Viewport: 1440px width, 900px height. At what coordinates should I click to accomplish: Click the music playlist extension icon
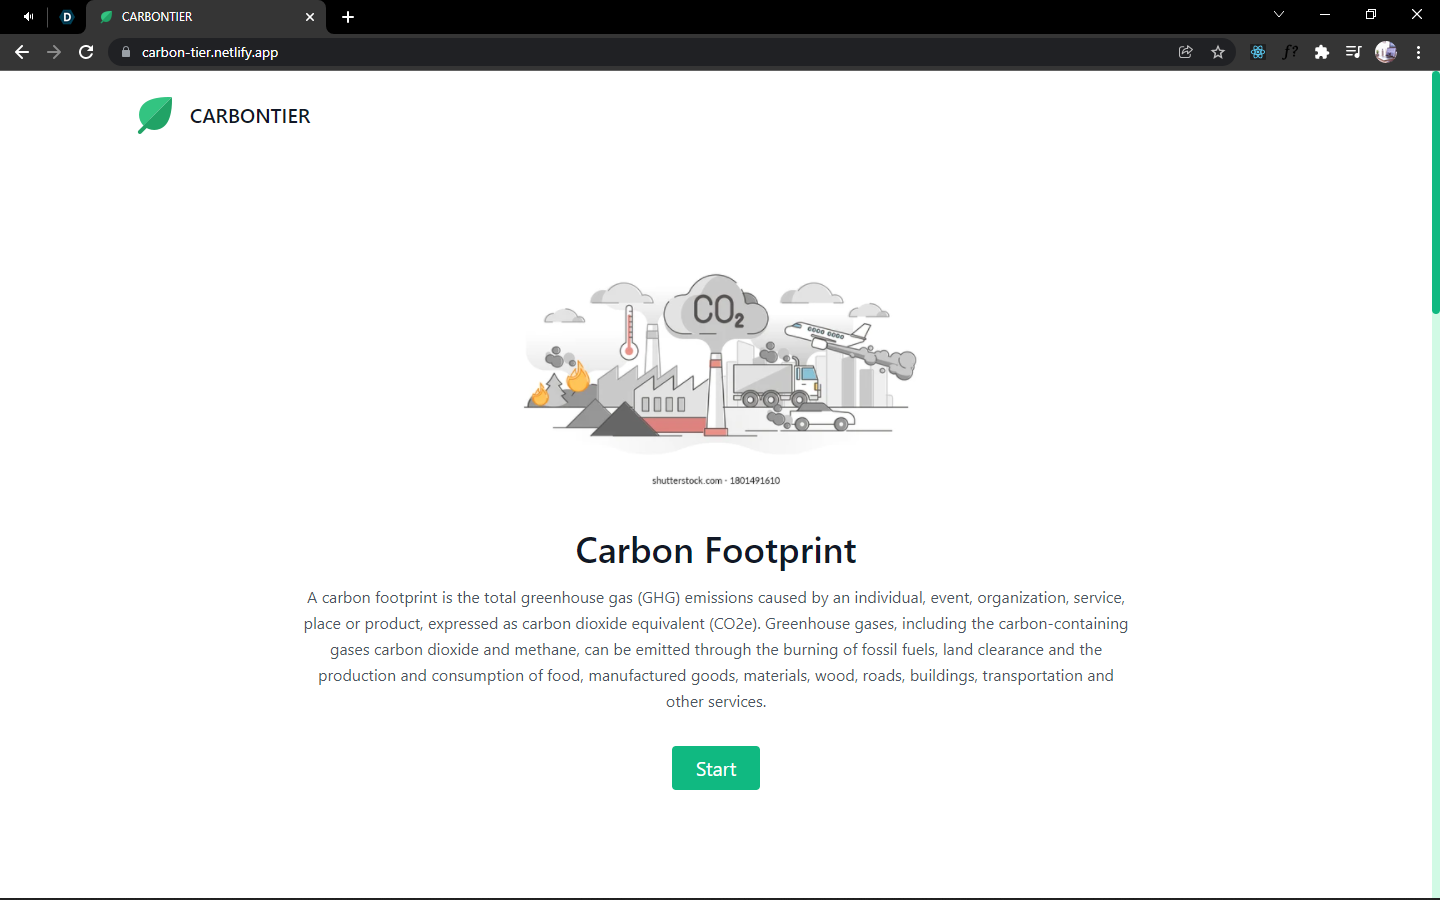[1353, 51]
